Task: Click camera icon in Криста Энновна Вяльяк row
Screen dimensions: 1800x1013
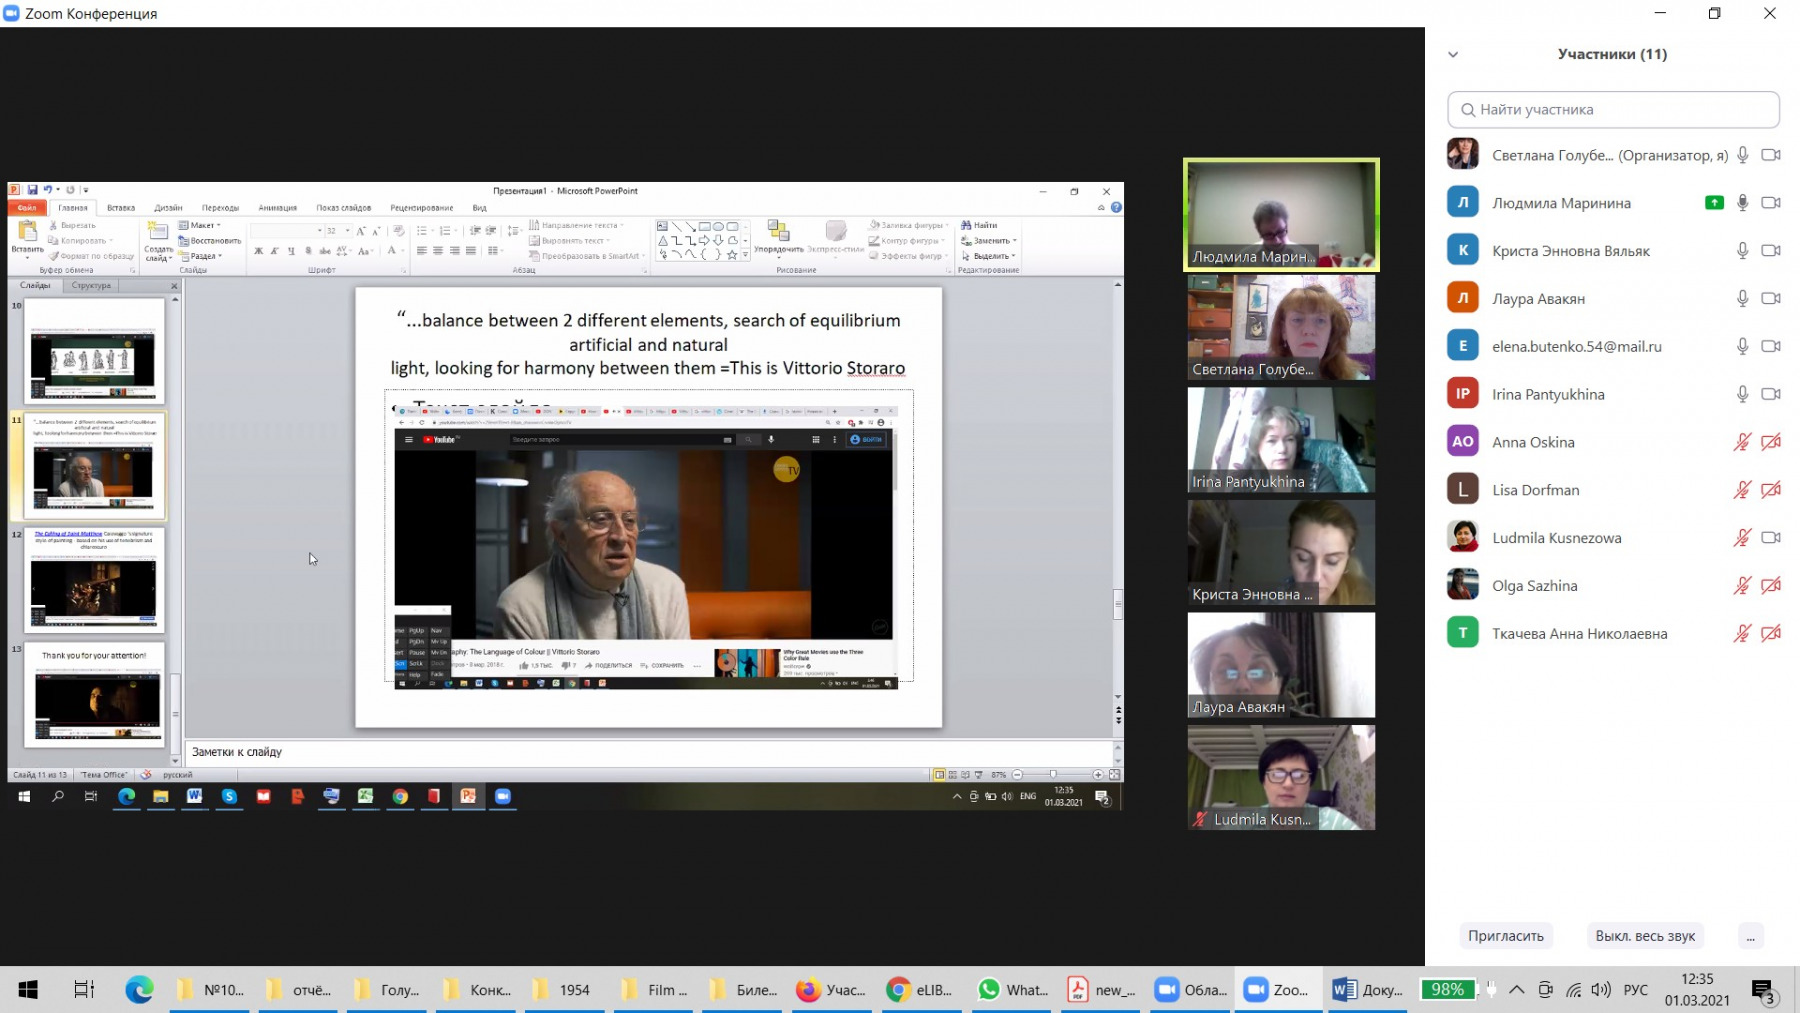Action: [x=1771, y=251]
